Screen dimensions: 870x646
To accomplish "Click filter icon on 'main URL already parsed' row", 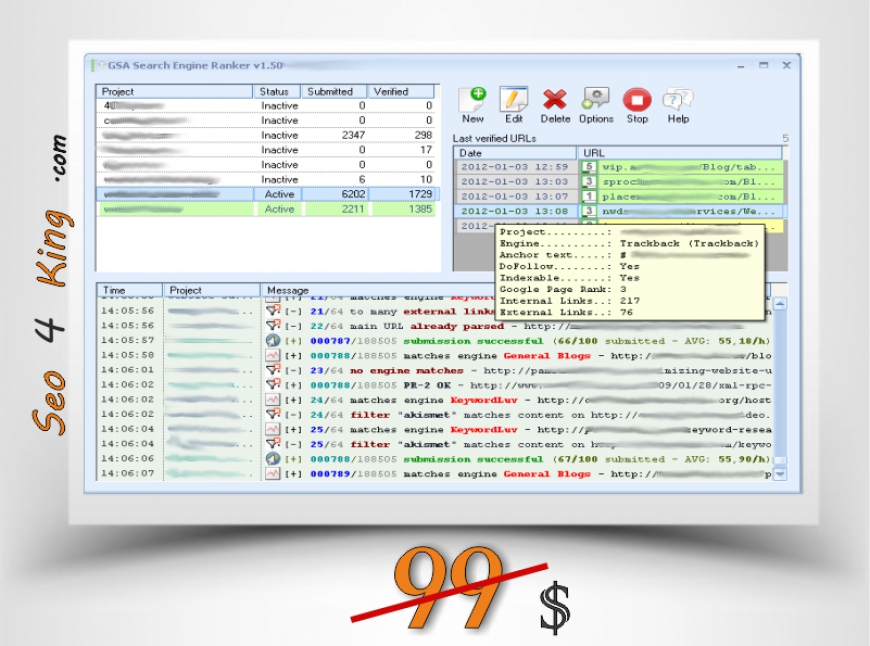I will [272, 326].
